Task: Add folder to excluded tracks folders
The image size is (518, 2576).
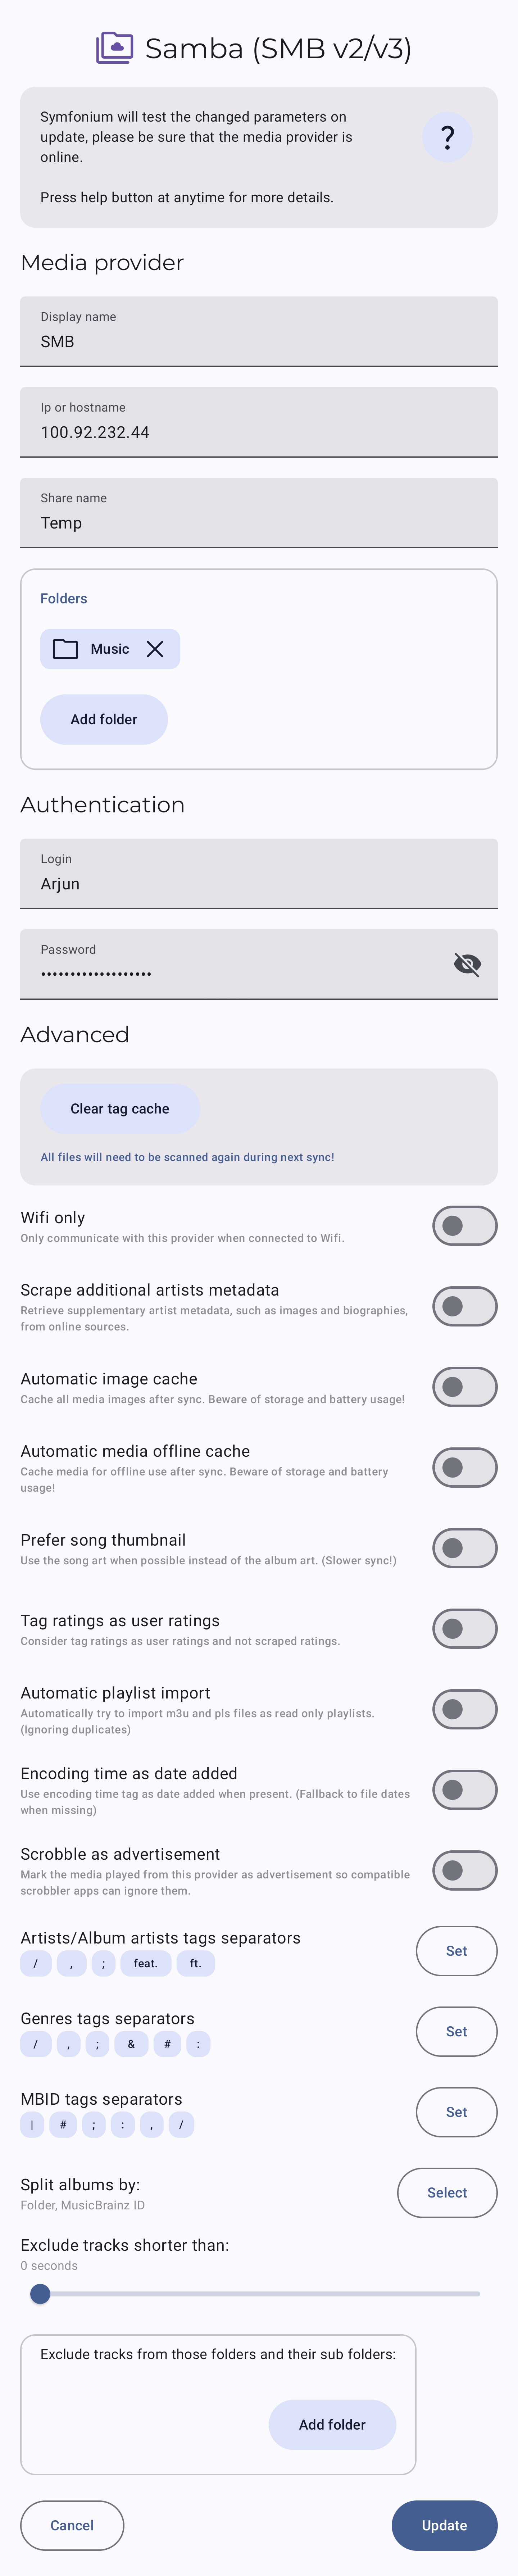Action: tap(332, 2425)
